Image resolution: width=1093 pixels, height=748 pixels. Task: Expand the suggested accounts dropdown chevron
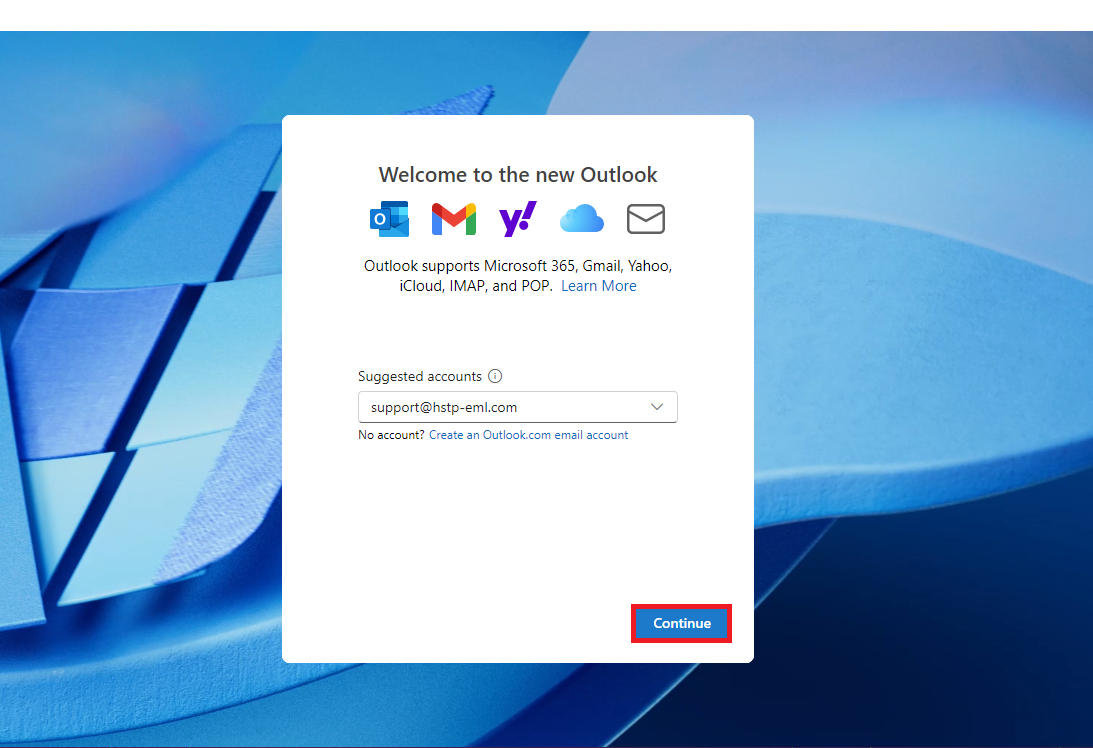coord(657,407)
